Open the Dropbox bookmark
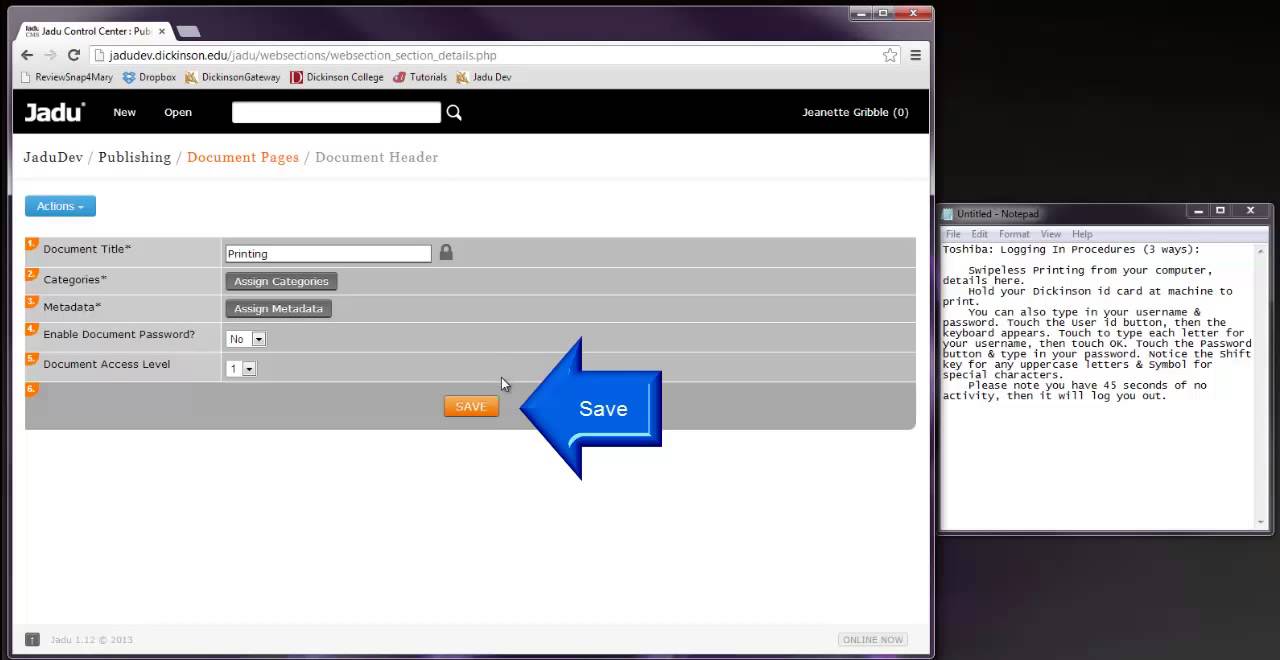The width and height of the screenshot is (1280, 660). tap(149, 77)
